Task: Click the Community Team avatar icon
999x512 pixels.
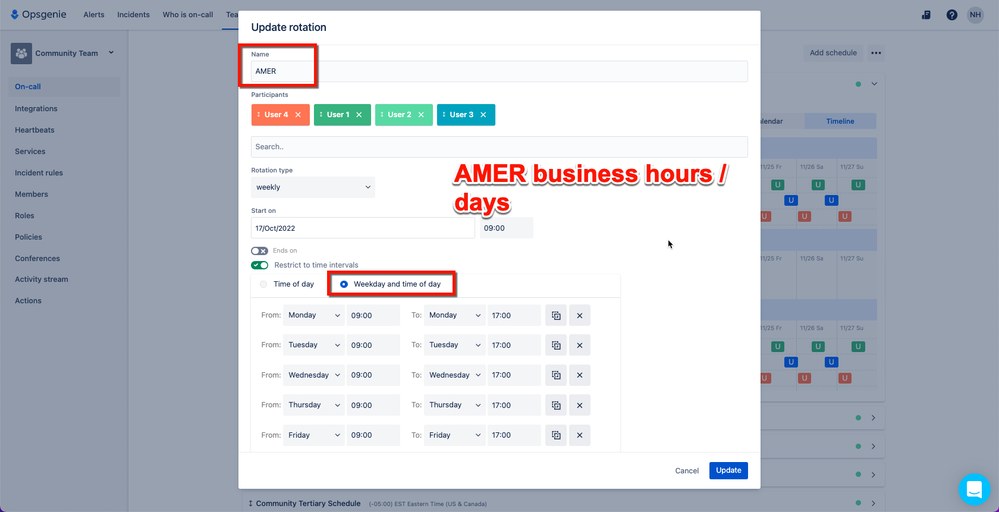Action: pos(21,53)
